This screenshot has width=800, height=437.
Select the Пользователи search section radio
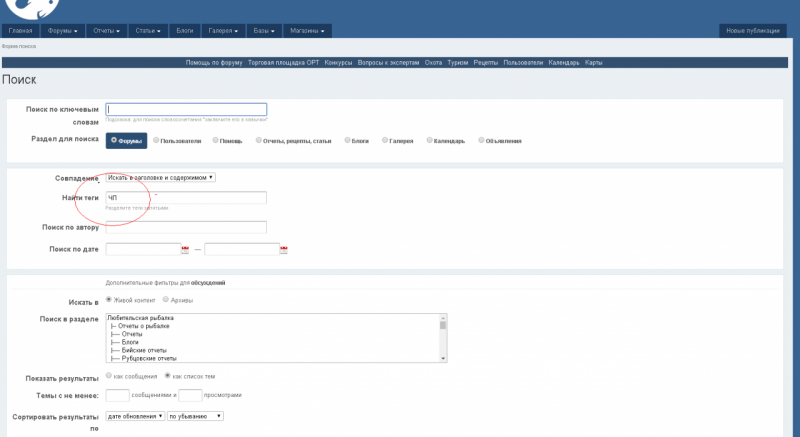(156, 141)
